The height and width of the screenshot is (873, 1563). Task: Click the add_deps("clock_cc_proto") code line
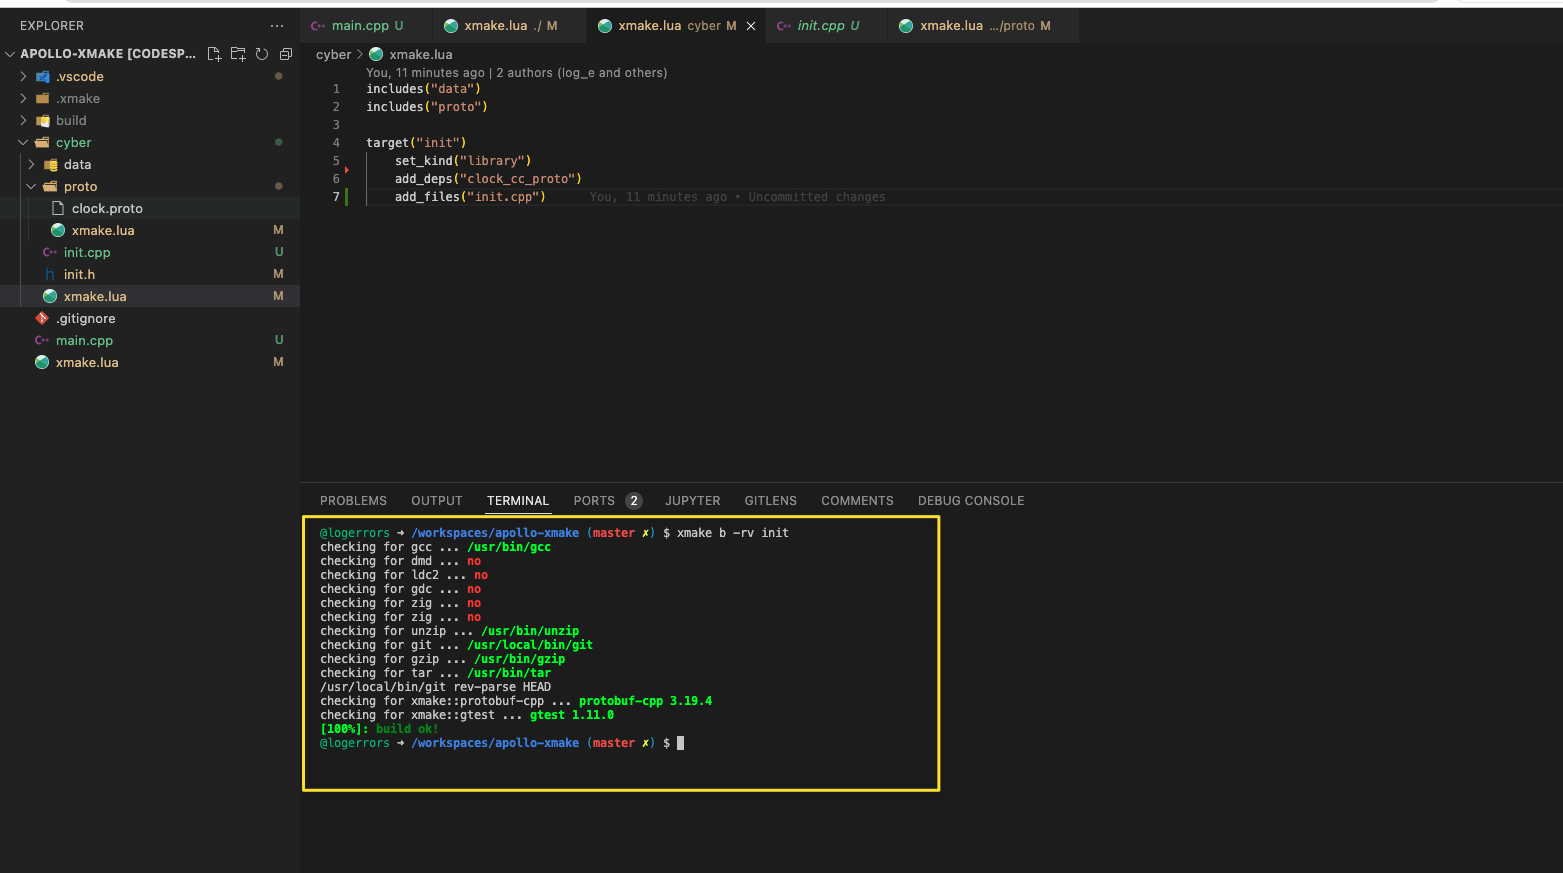tap(488, 179)
